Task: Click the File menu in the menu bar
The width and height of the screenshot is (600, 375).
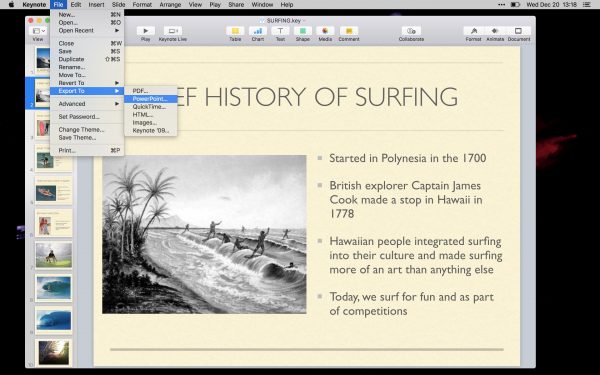Action: 58,5
